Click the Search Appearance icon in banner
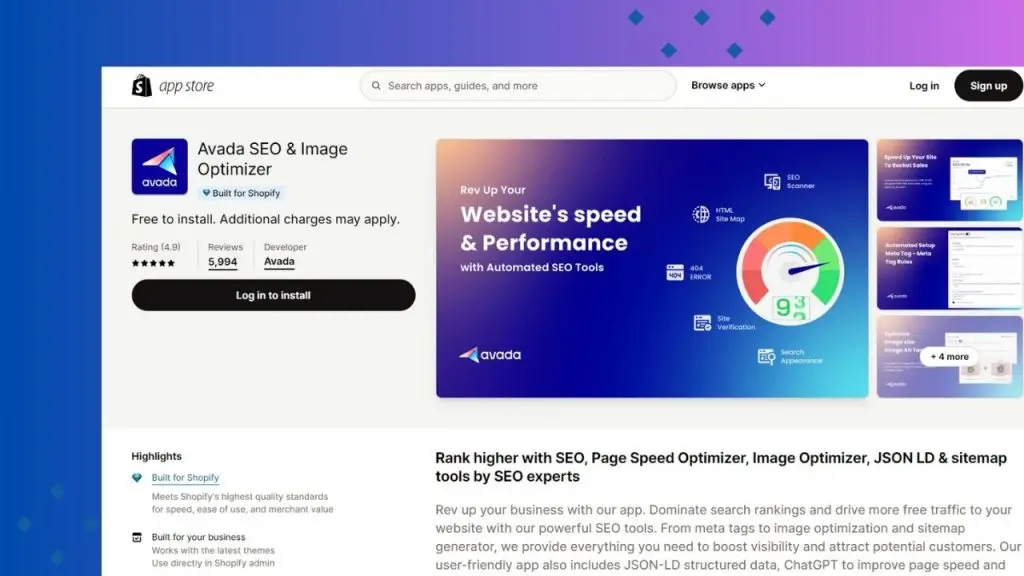1024x576 pixels. [766, 356]
